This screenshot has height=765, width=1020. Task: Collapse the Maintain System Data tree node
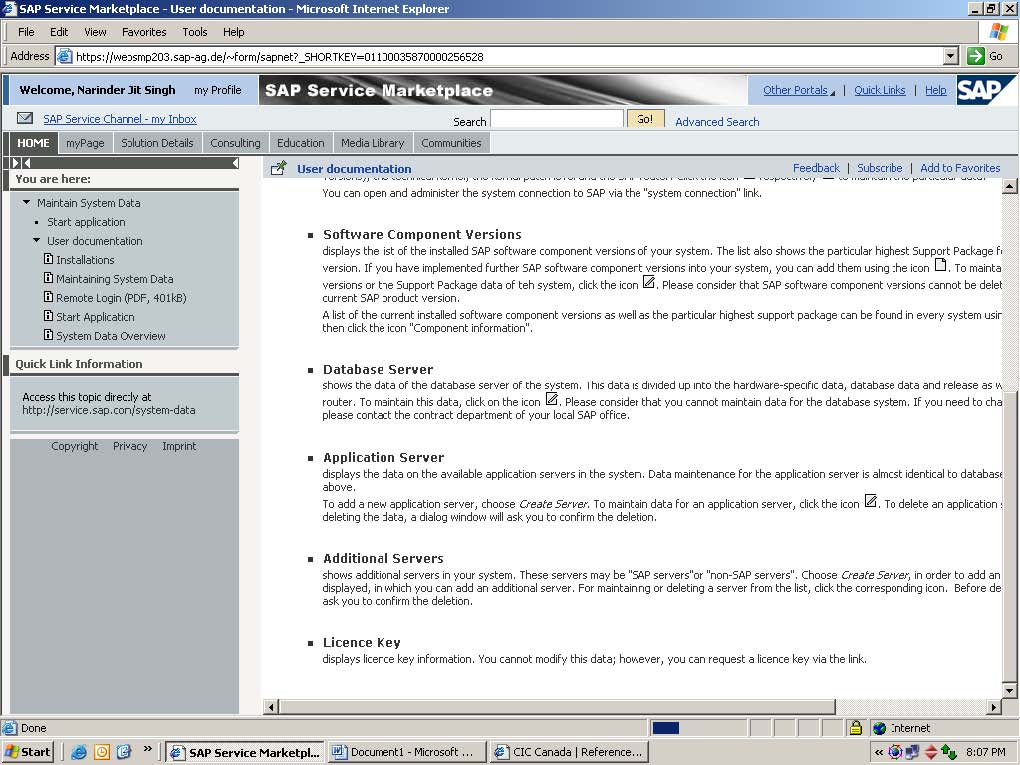tap(25, 201)
